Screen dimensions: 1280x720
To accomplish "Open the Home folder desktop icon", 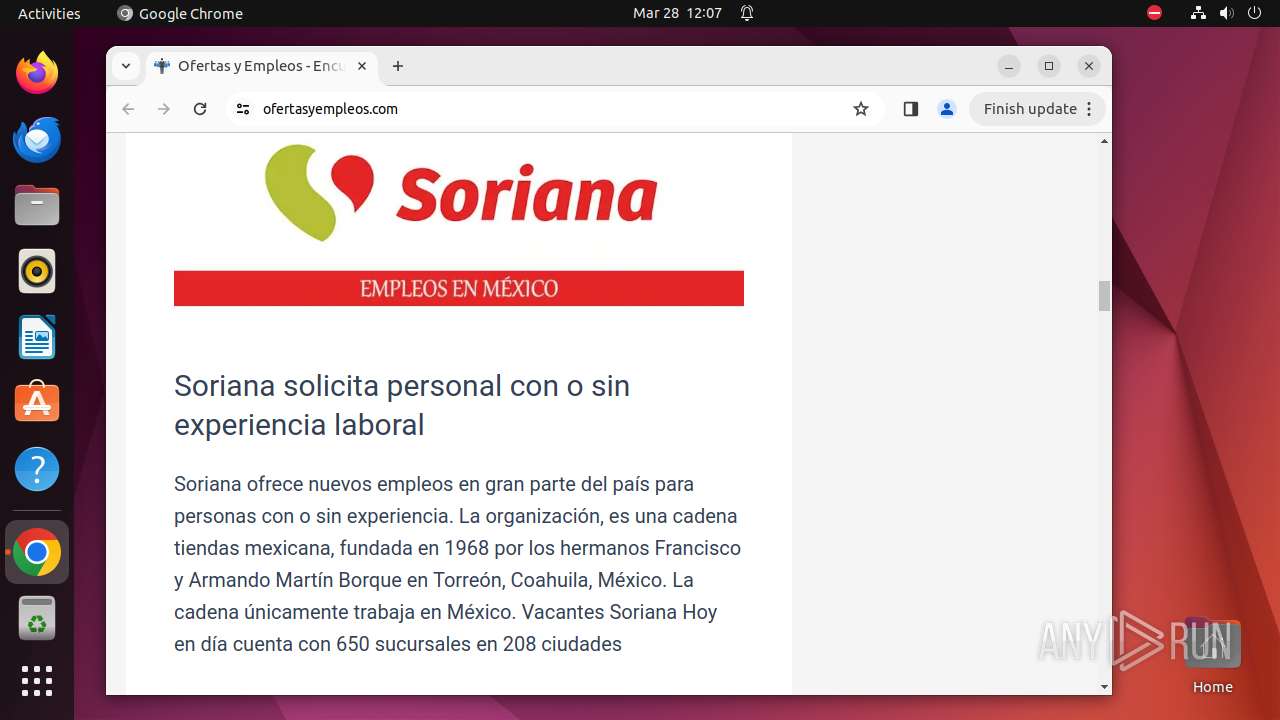I will 1212,657.
